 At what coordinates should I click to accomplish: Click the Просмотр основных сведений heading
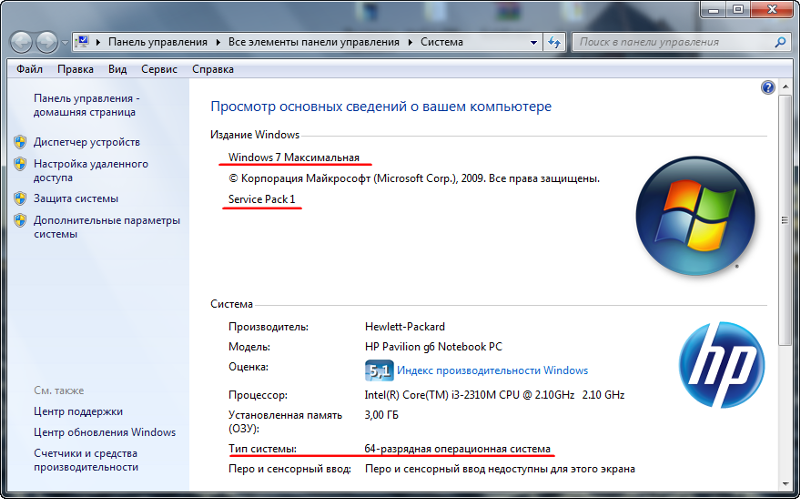click(381, 106)
